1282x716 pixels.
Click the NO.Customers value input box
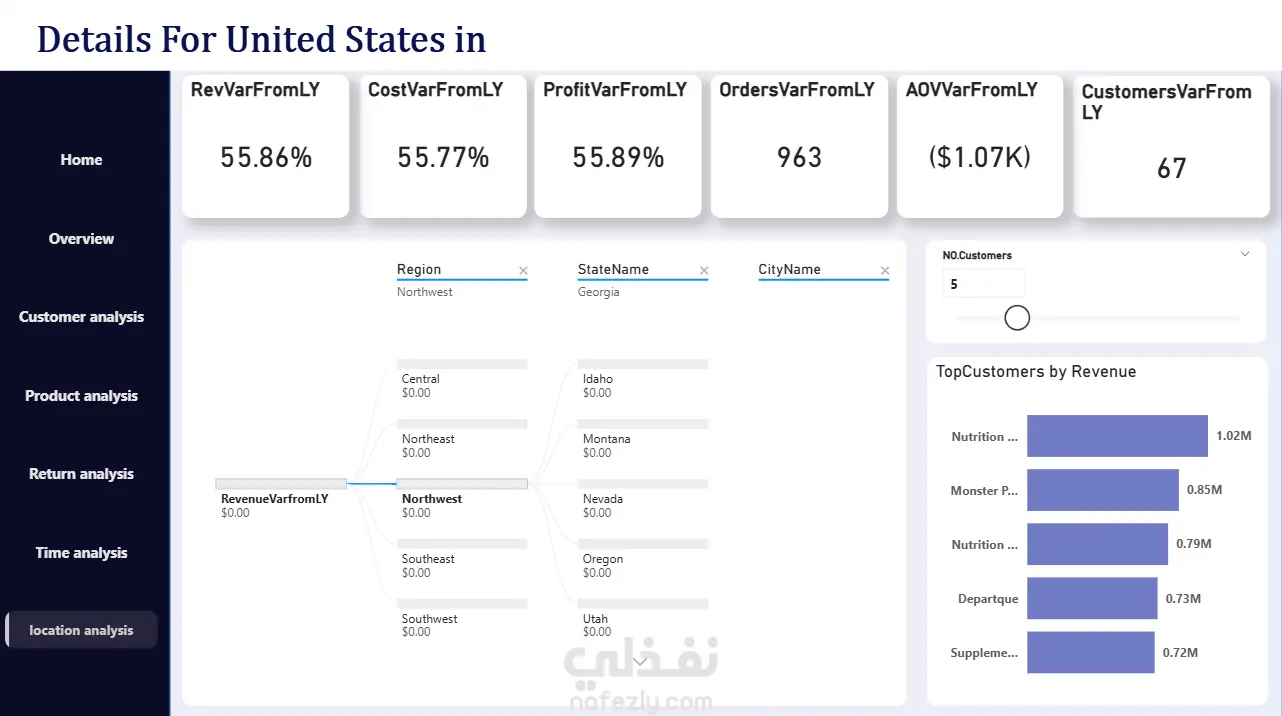[983, 284]
